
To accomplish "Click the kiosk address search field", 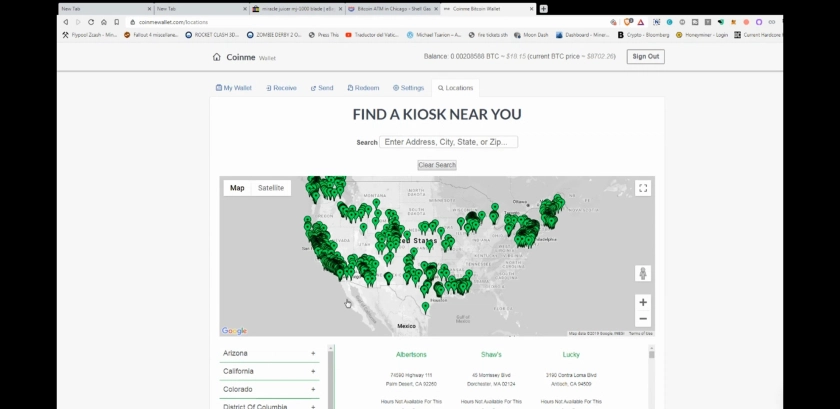I will pyautogui.click(x=448, y=142).
